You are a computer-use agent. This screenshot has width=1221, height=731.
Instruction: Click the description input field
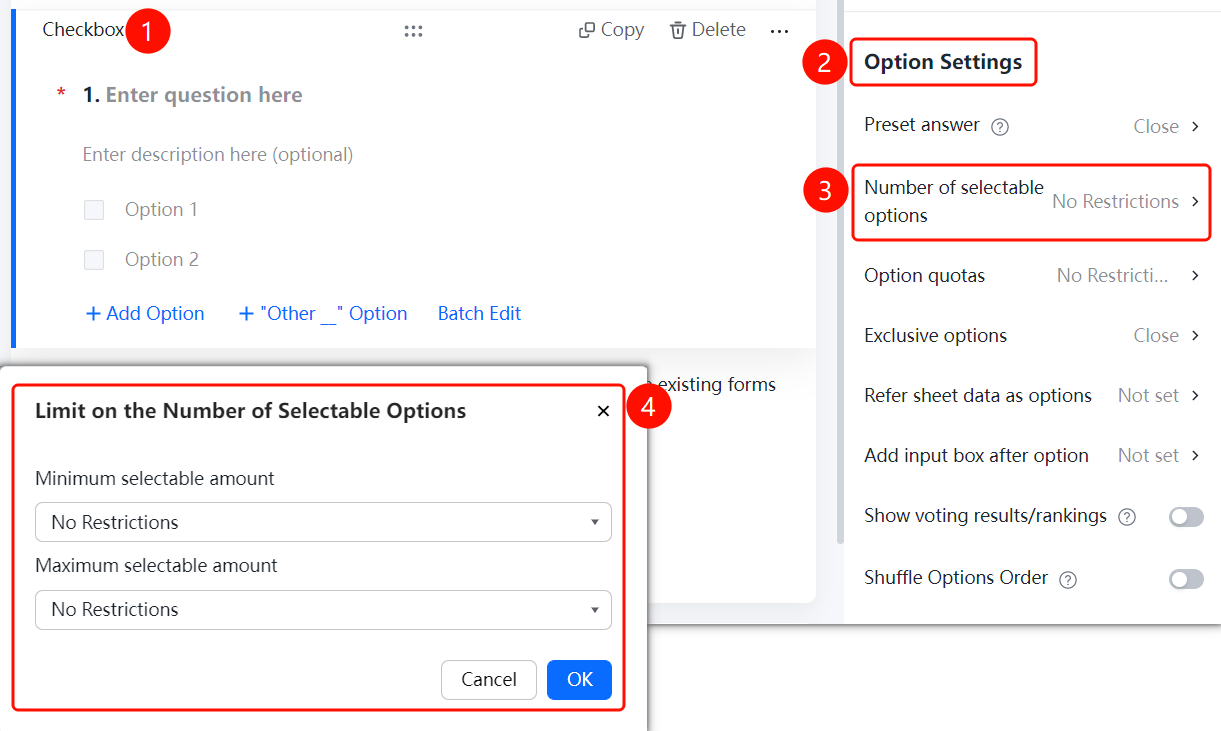(218, 155)
